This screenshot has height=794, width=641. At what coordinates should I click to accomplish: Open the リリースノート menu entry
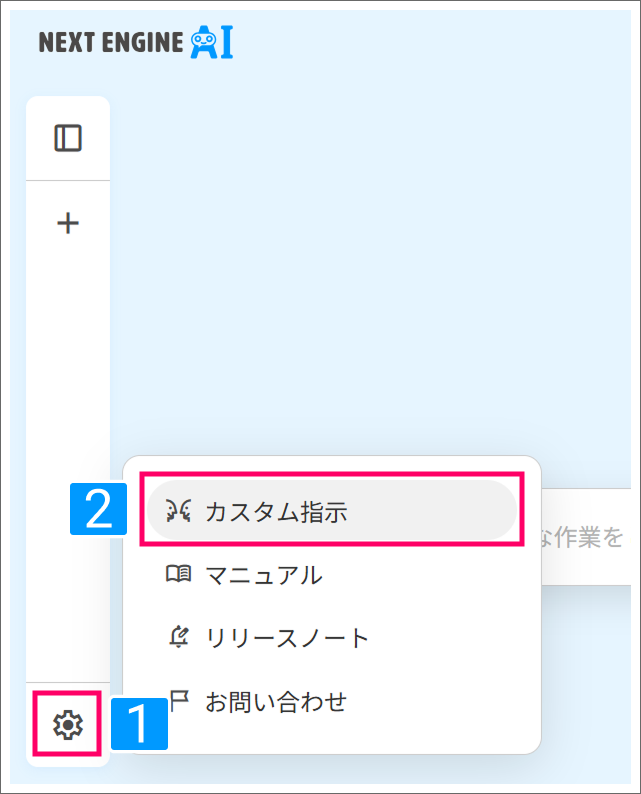coord(287,638)
